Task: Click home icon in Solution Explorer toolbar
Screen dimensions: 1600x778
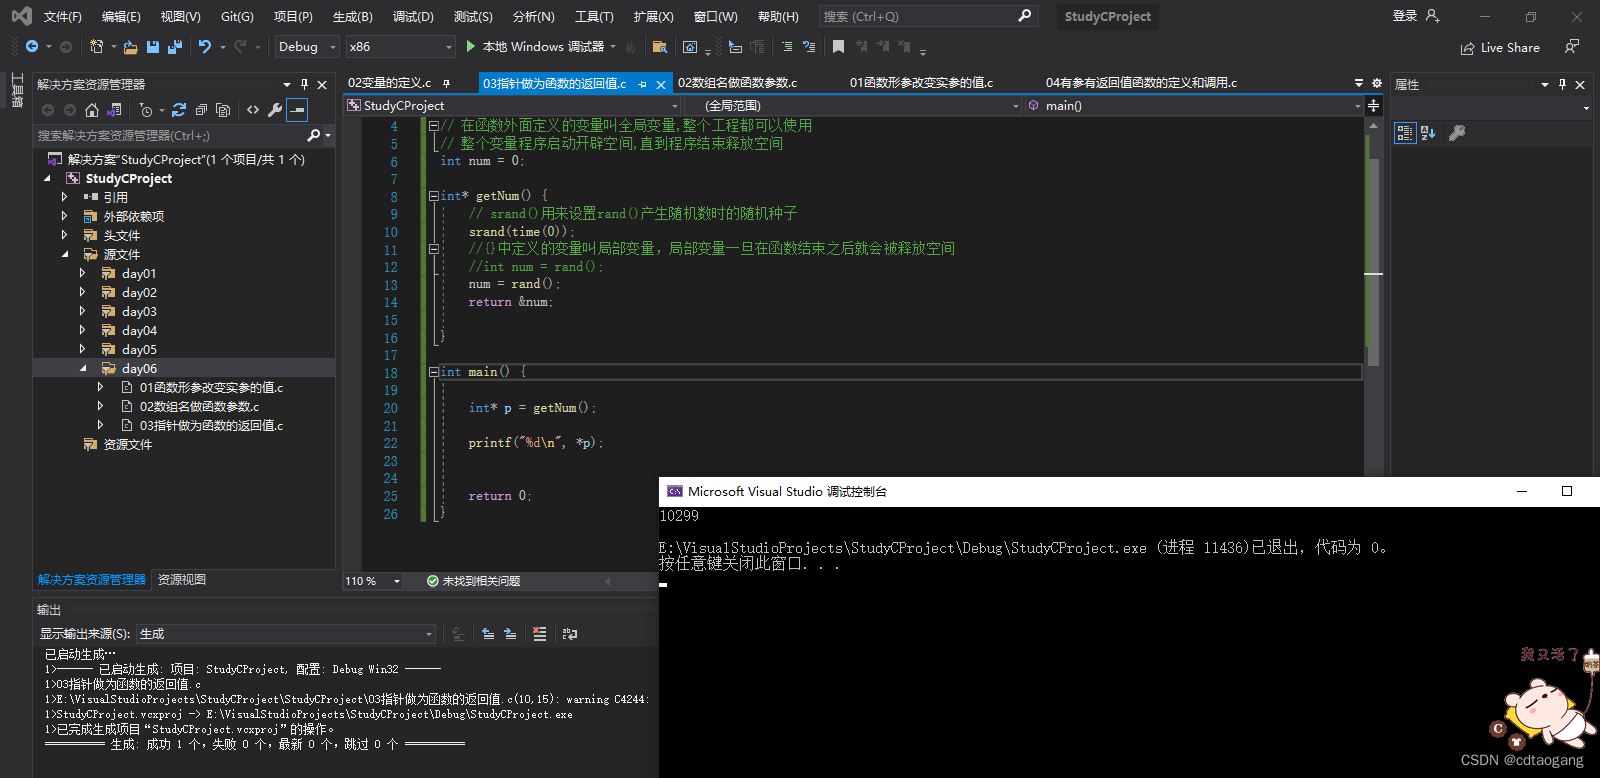Action: 92,110
